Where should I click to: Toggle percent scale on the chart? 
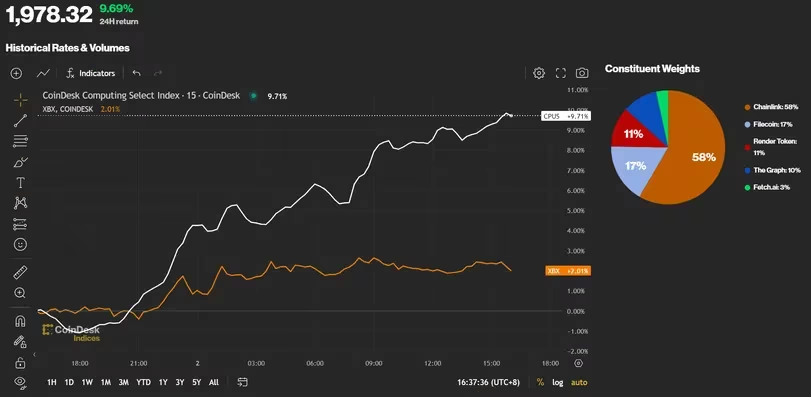coord(540,383)
